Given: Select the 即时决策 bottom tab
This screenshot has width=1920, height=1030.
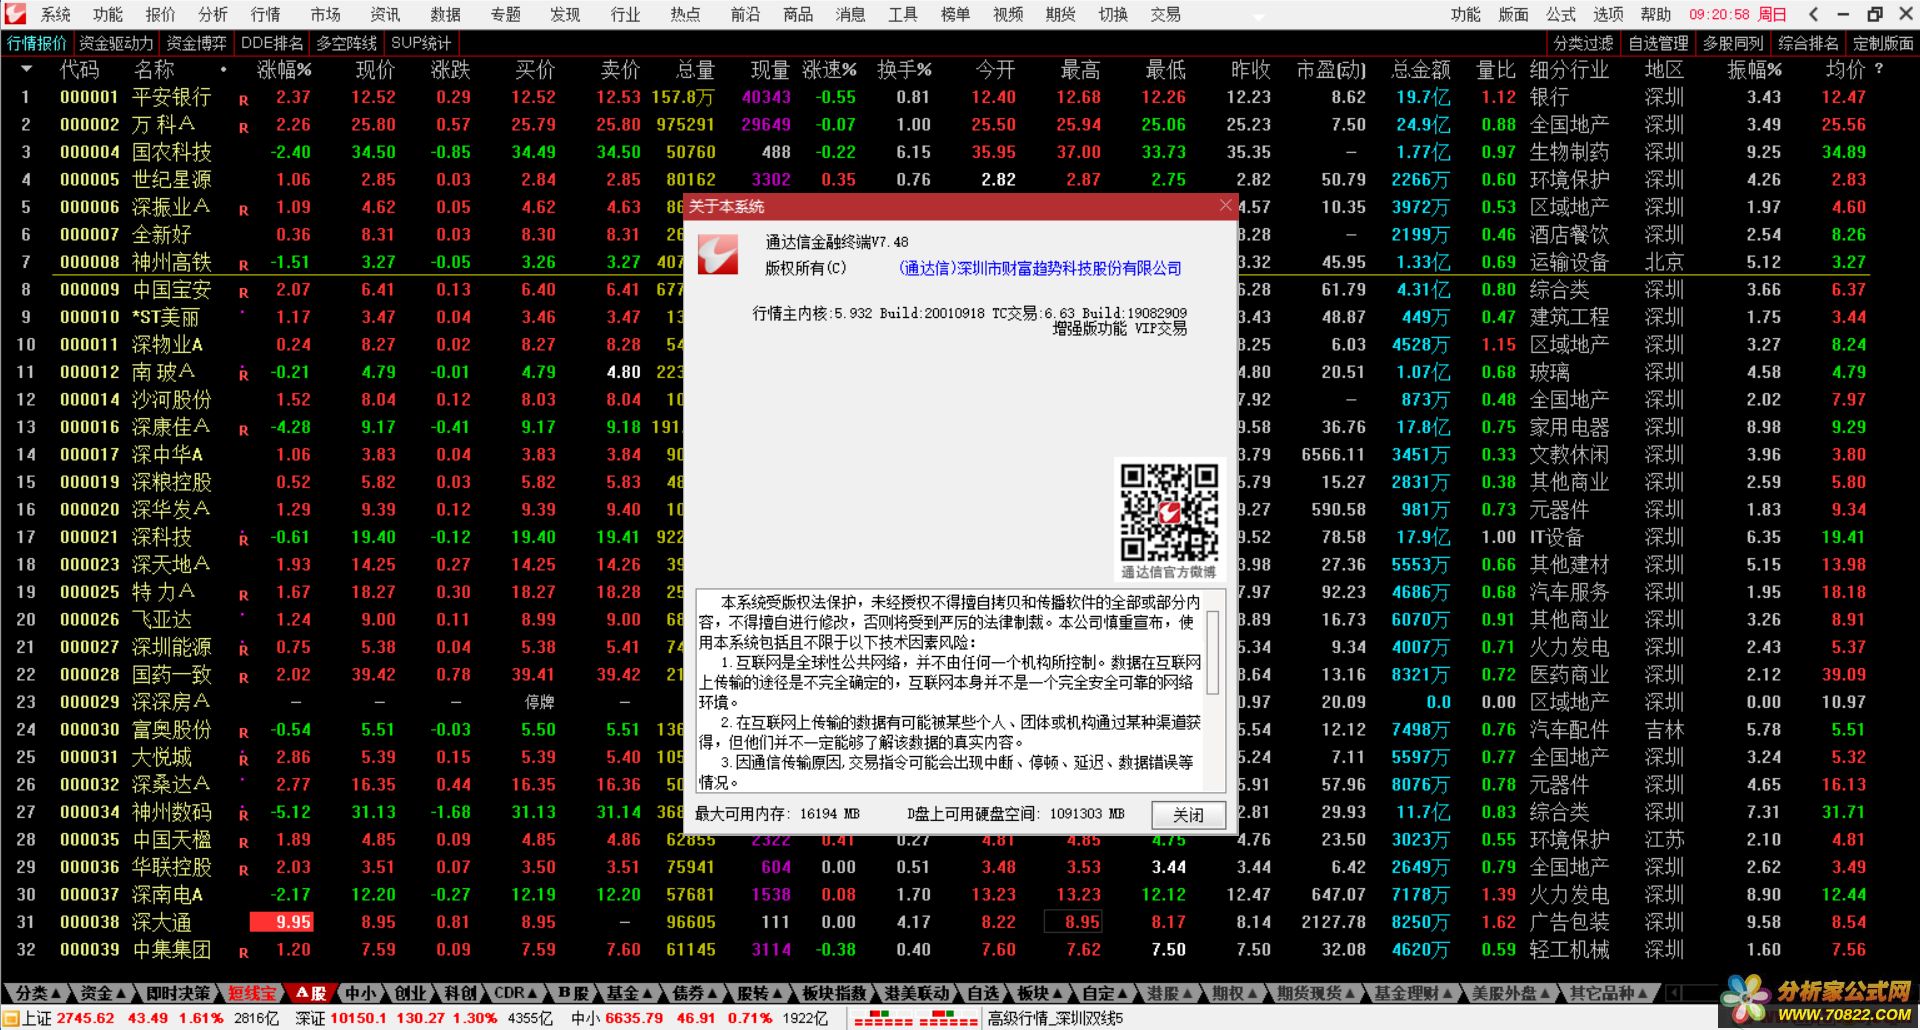Looking at the screenshot, I should tap(178, 993).
